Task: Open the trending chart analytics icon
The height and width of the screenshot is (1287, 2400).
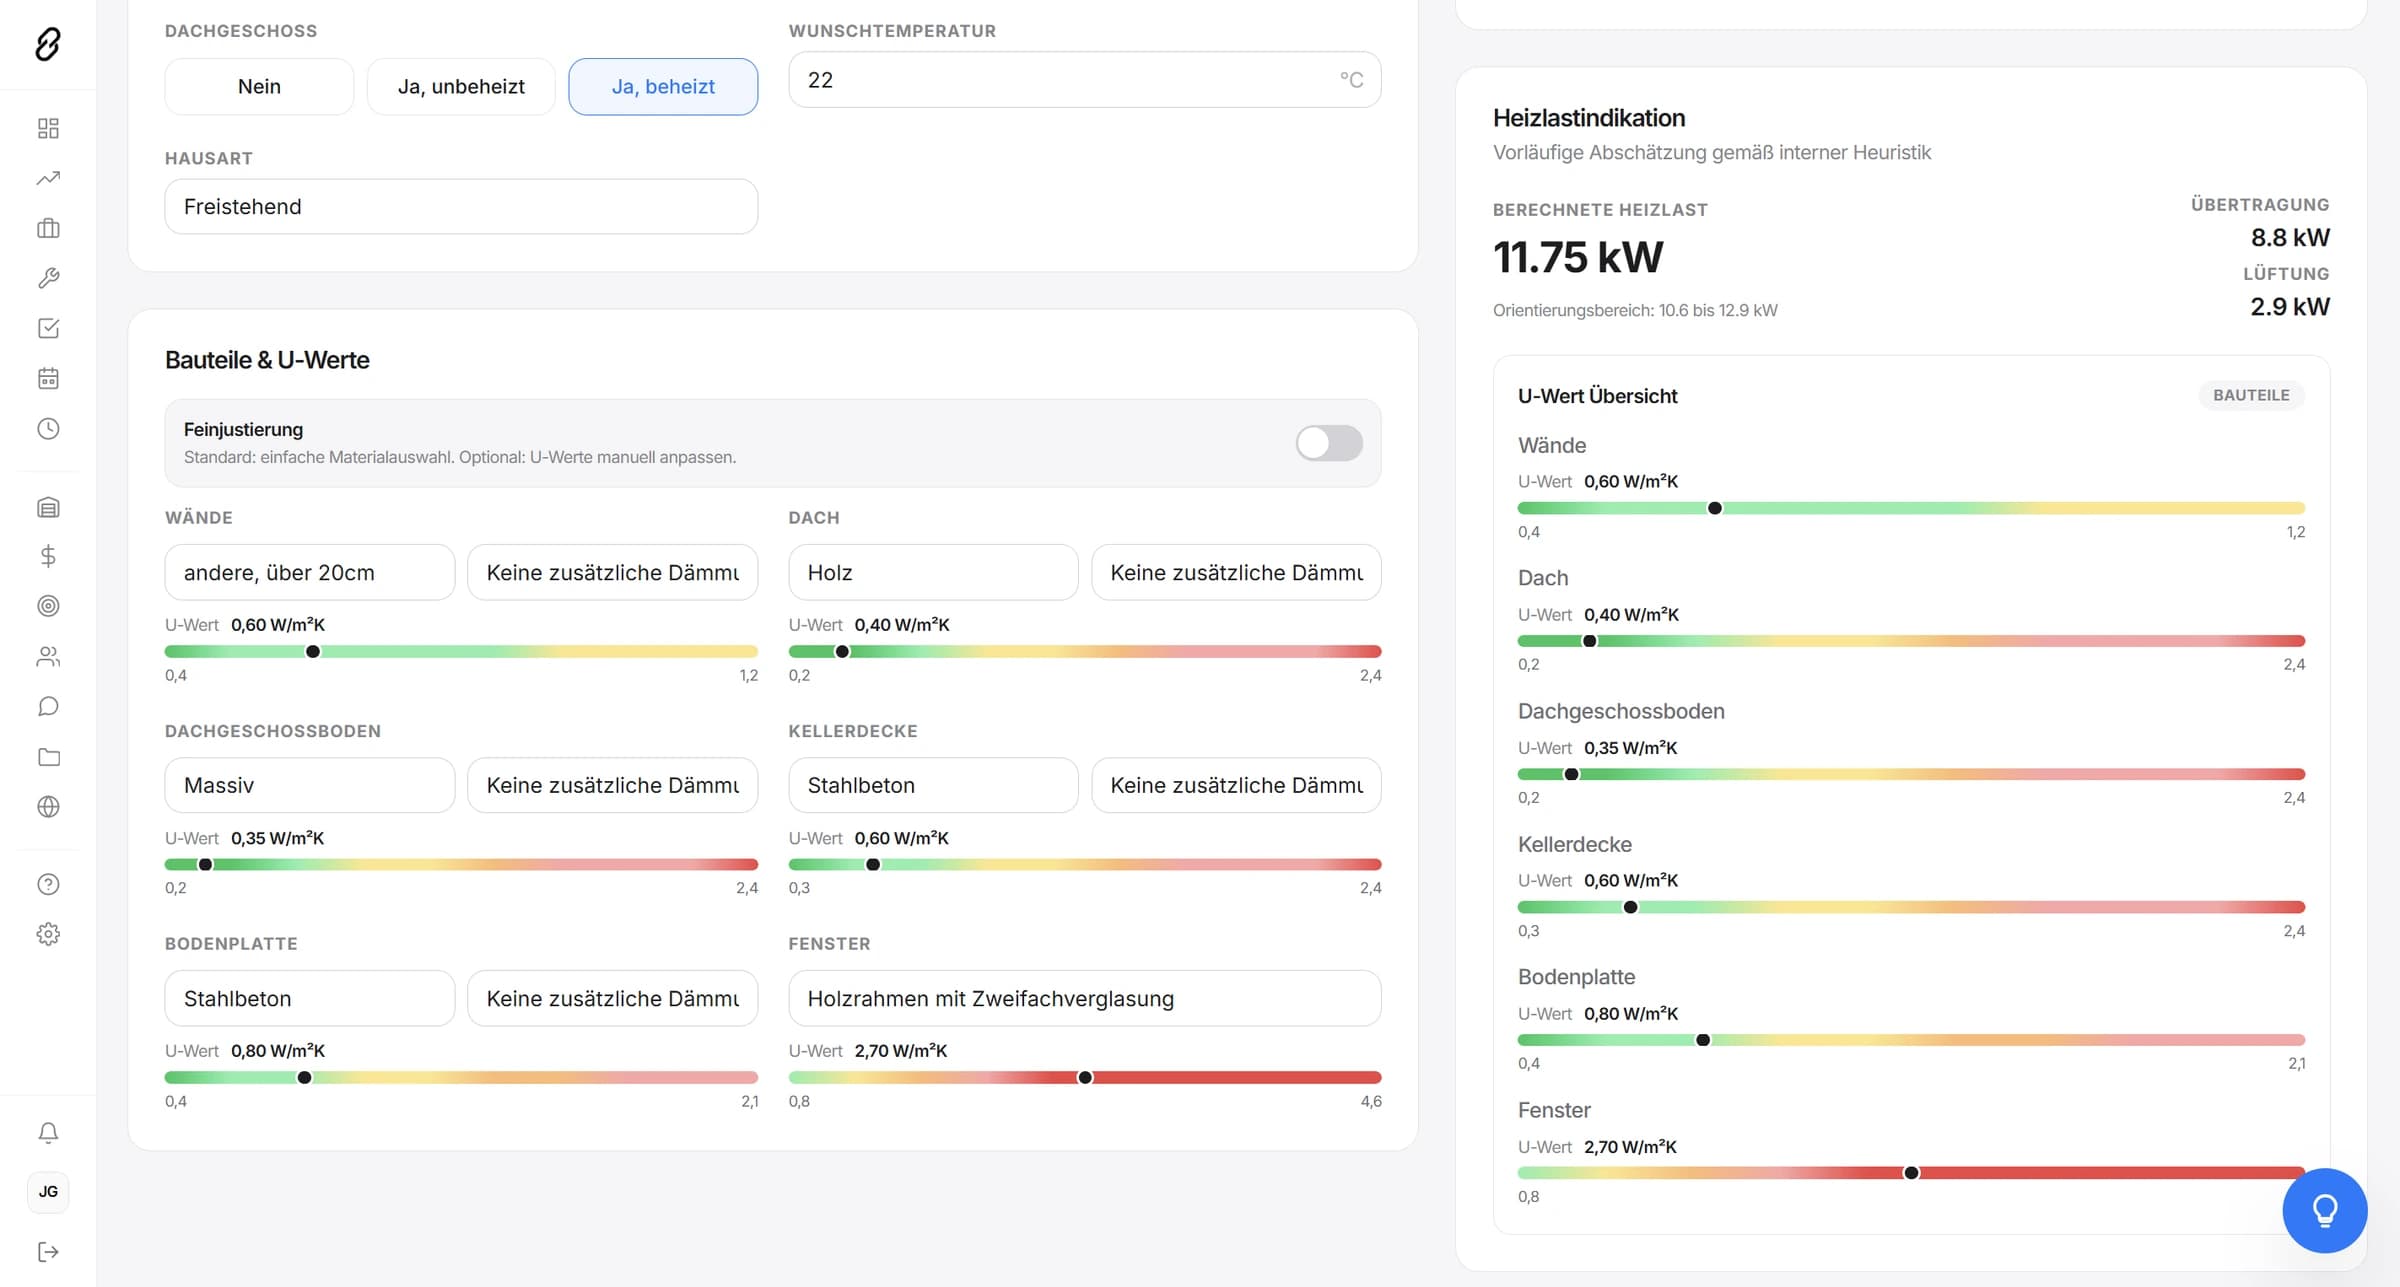Action: 48,178
